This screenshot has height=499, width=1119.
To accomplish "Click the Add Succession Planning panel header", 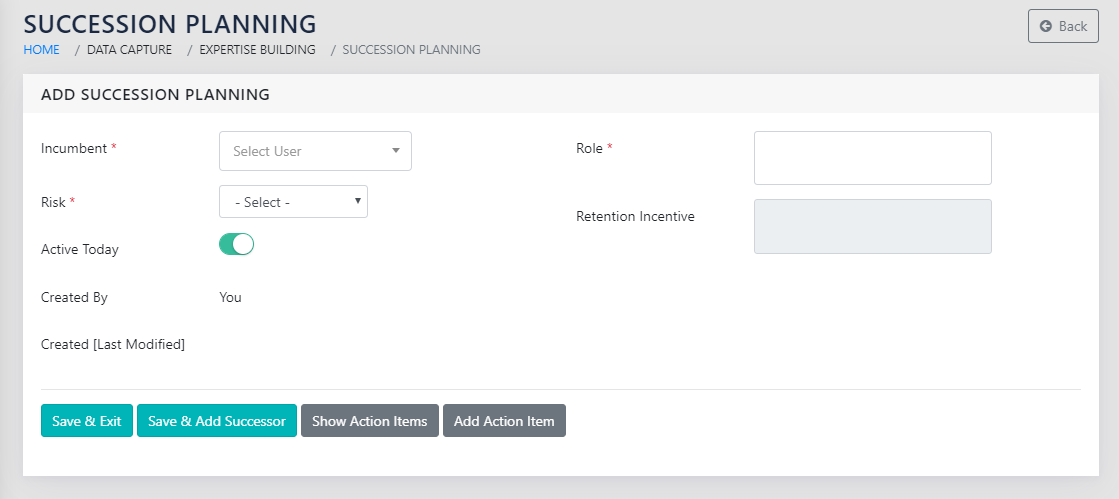I will tap(155, 95).
